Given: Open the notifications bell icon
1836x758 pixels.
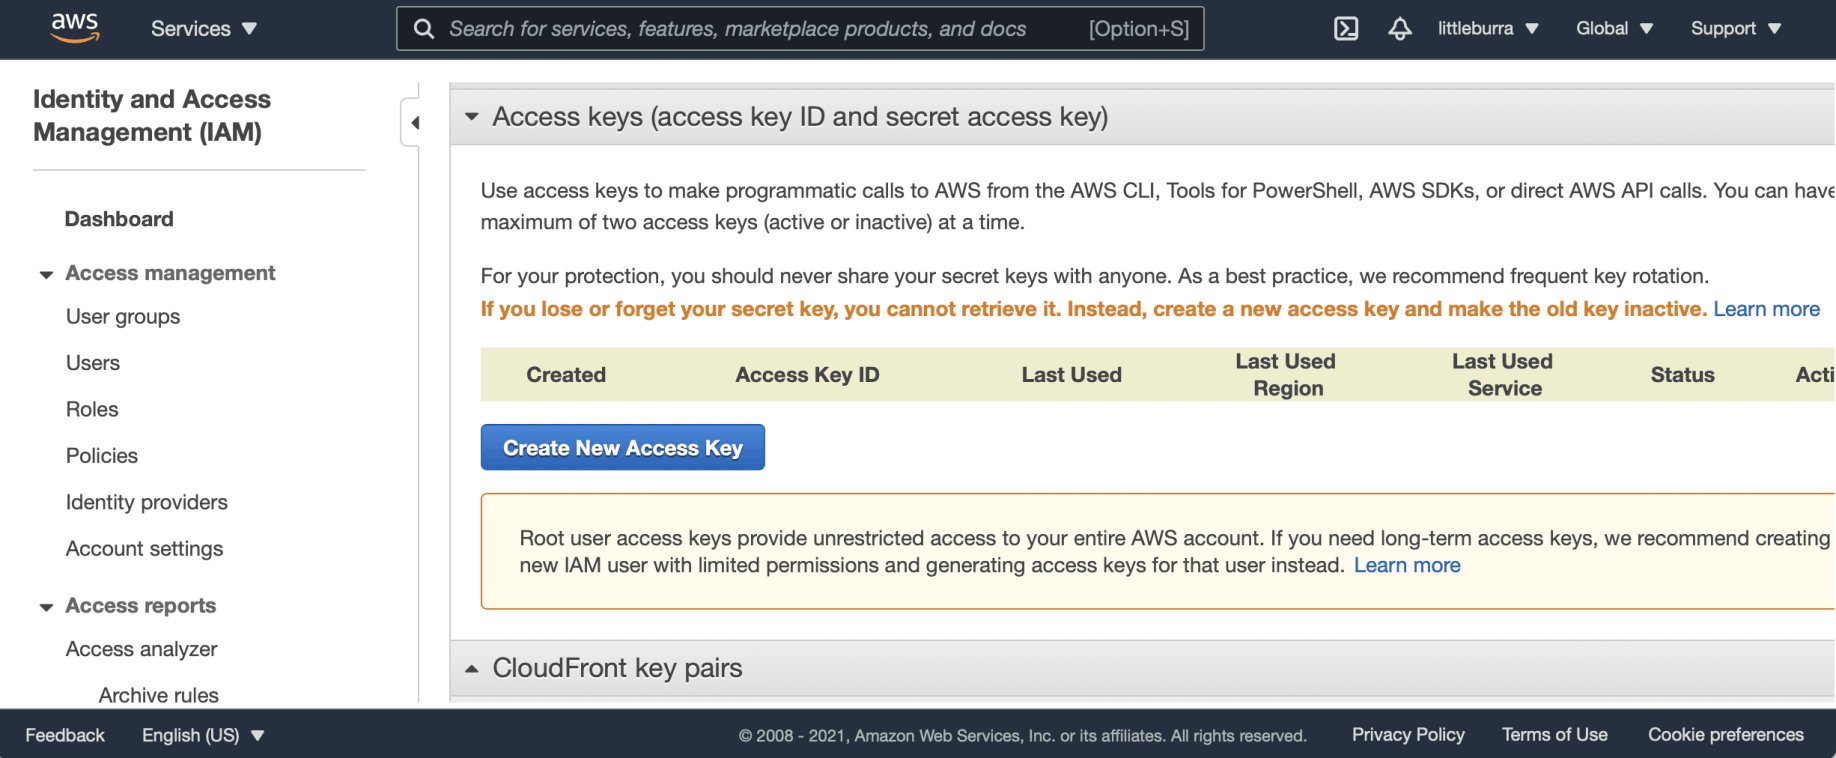Looking at the screenshot, I should coord(1400,29).
